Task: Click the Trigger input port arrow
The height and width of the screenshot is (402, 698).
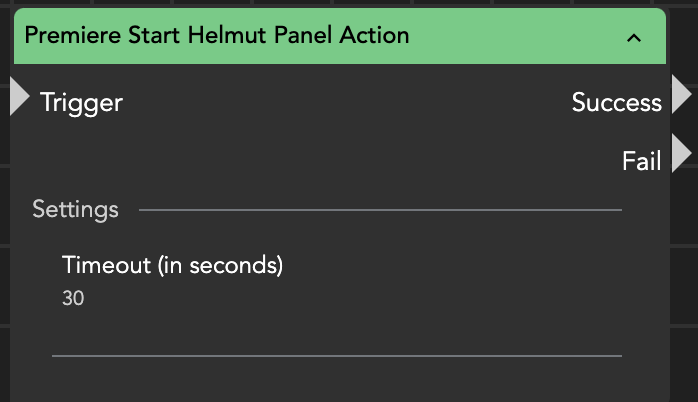Action: 19,98
